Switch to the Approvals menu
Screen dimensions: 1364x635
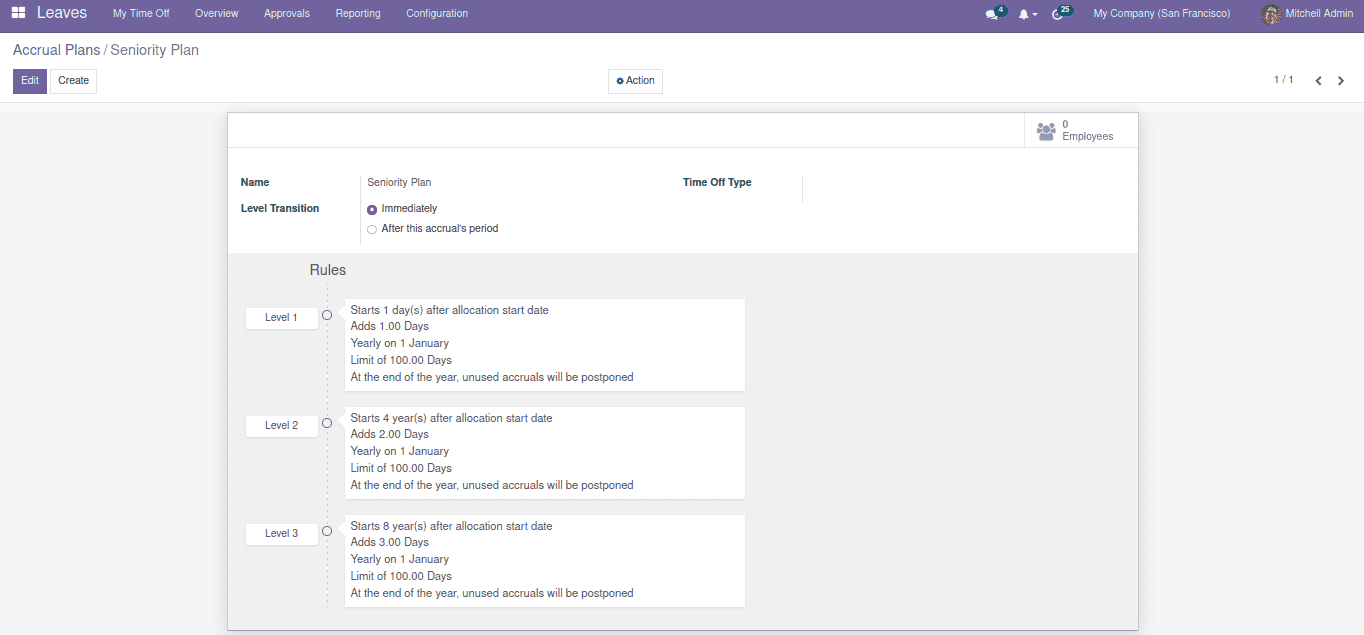(x=287, y=14)
